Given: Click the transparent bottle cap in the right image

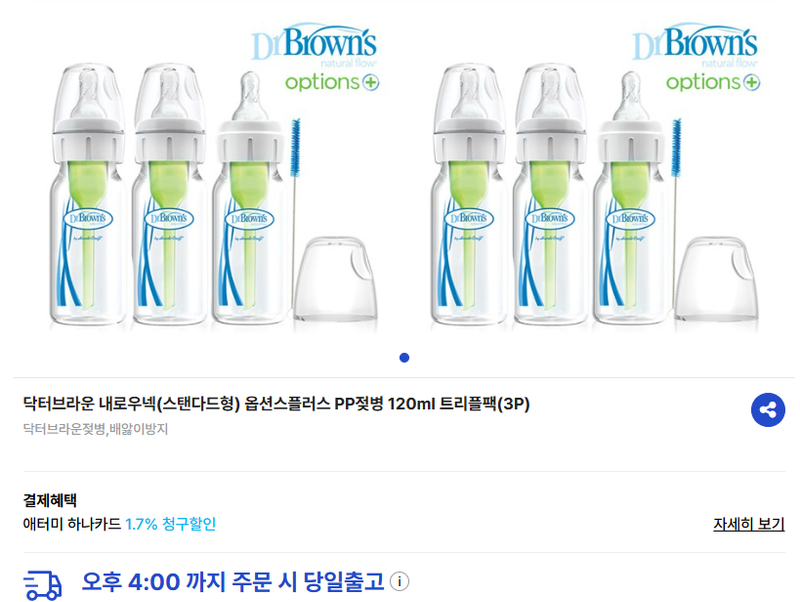Looking at the screenshot, I should (716, 279).
